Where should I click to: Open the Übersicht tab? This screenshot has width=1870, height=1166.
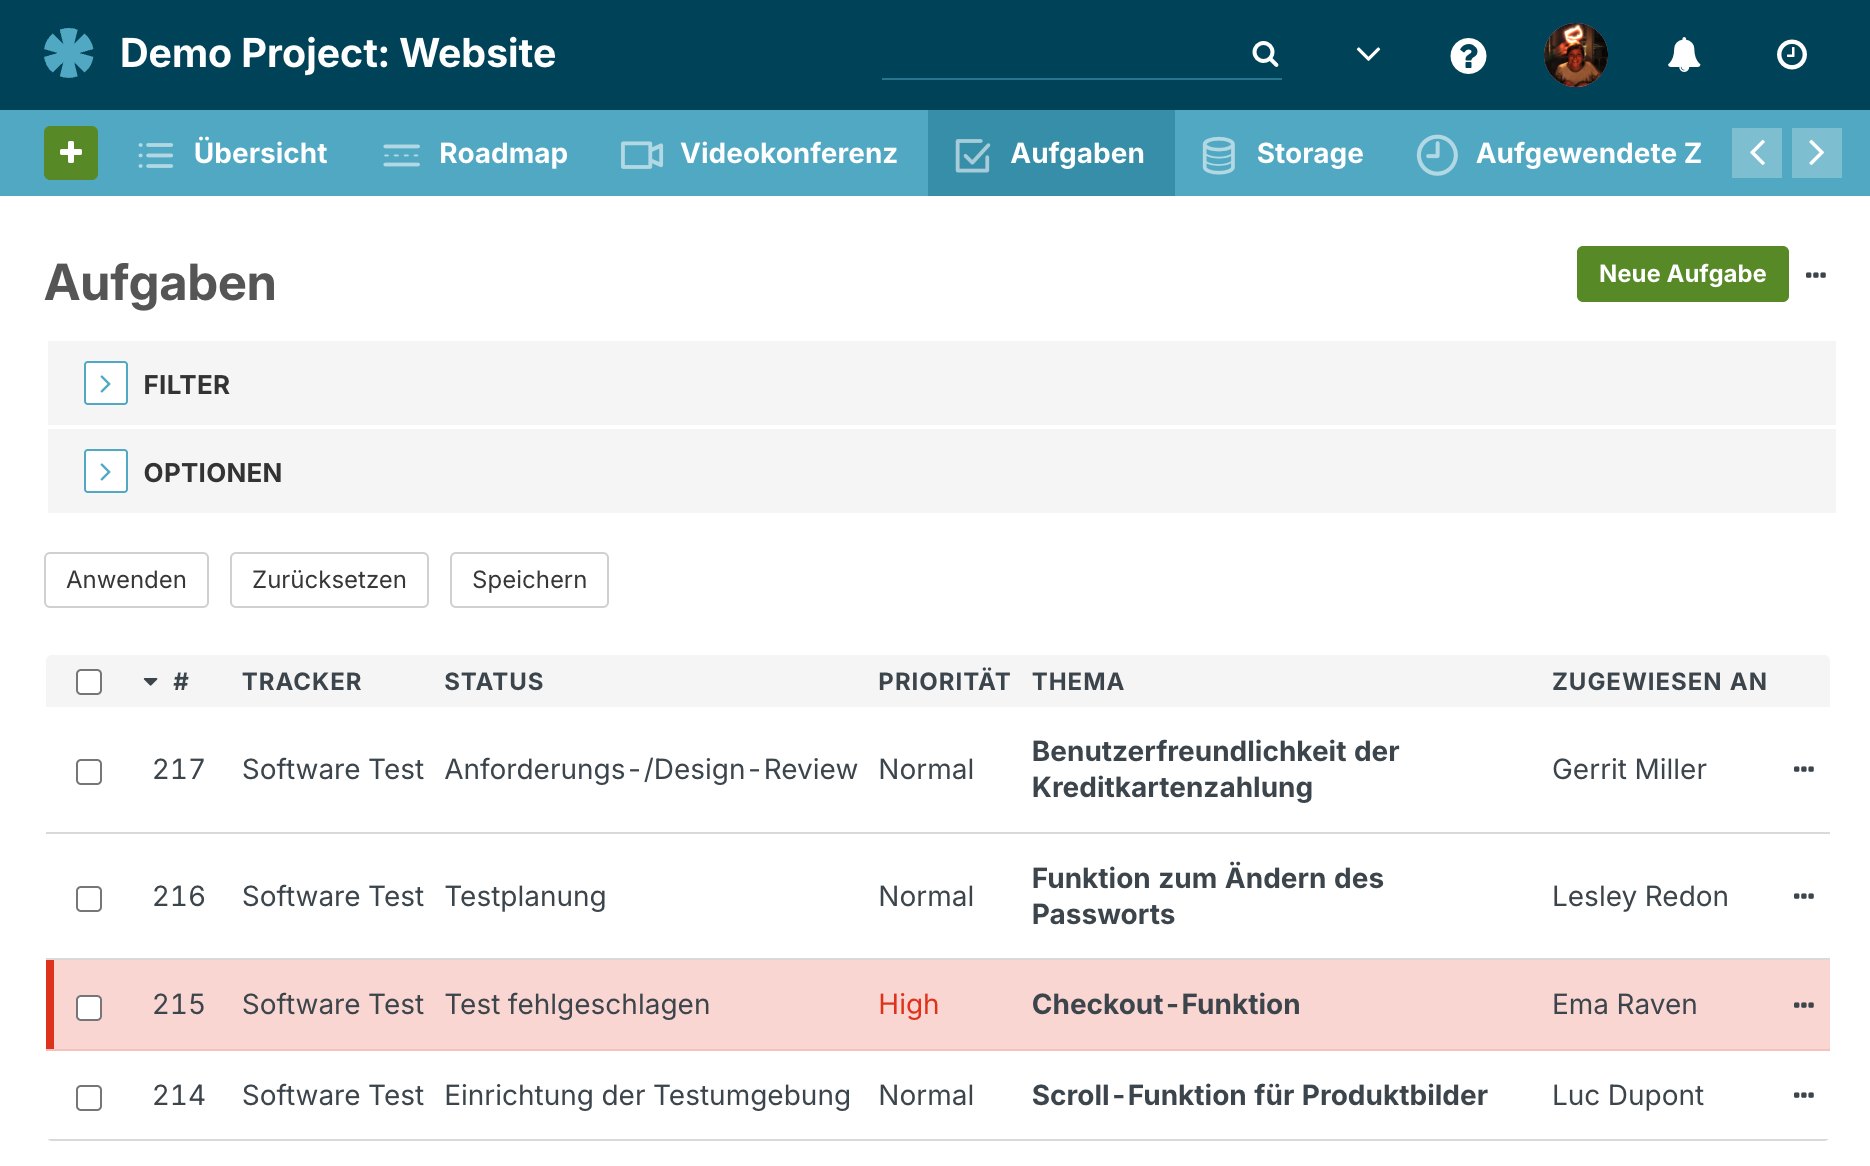click(232, 153)
